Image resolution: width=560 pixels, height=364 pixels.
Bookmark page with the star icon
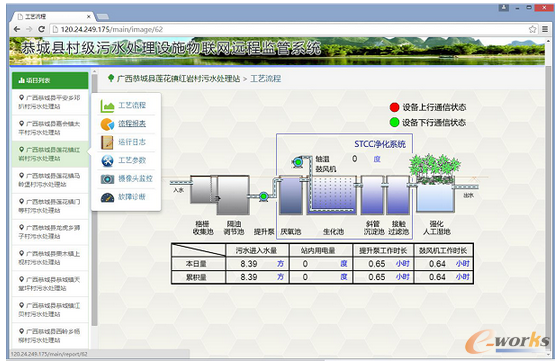tap(532, 29)
